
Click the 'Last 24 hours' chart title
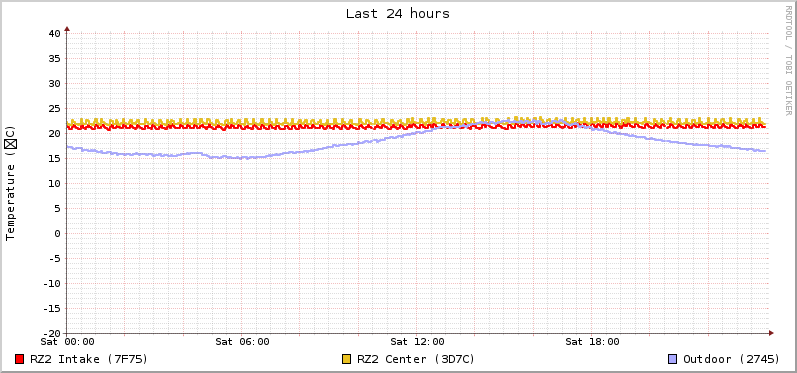[x=398, y=14]
